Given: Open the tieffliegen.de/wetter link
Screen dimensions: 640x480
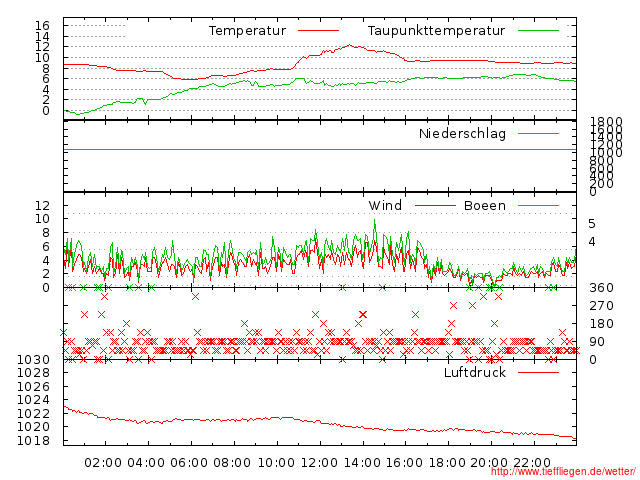Looking at the screenshot, I should (563, 472).
